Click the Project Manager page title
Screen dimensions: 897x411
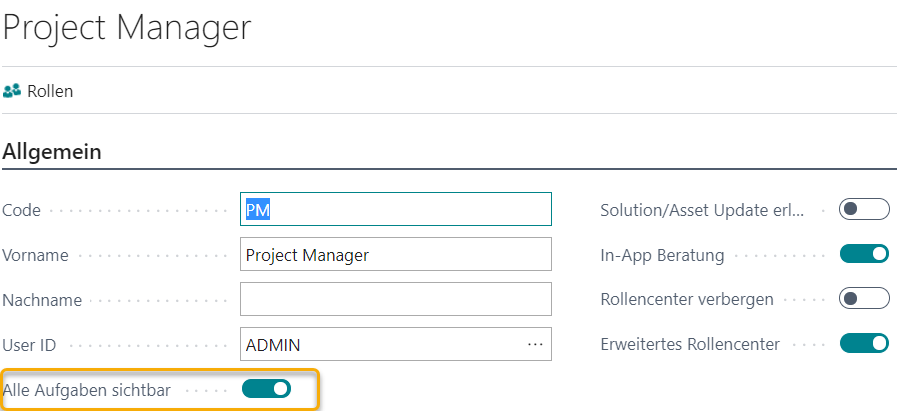(127, 27)
